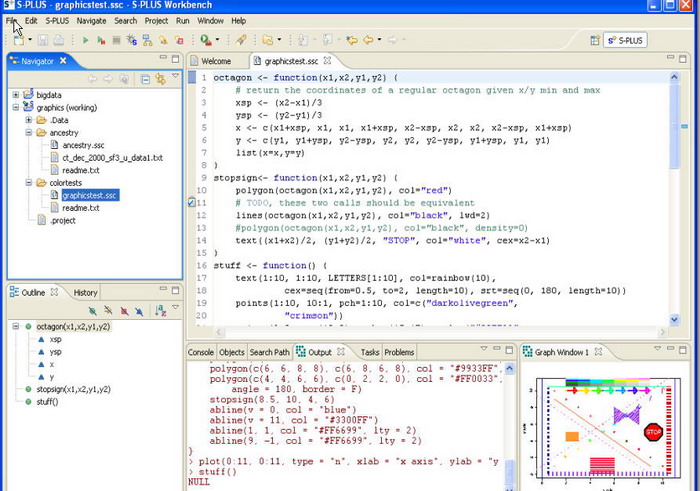Expand the .Data folder node
700x491 pixels.
[29, 120]
